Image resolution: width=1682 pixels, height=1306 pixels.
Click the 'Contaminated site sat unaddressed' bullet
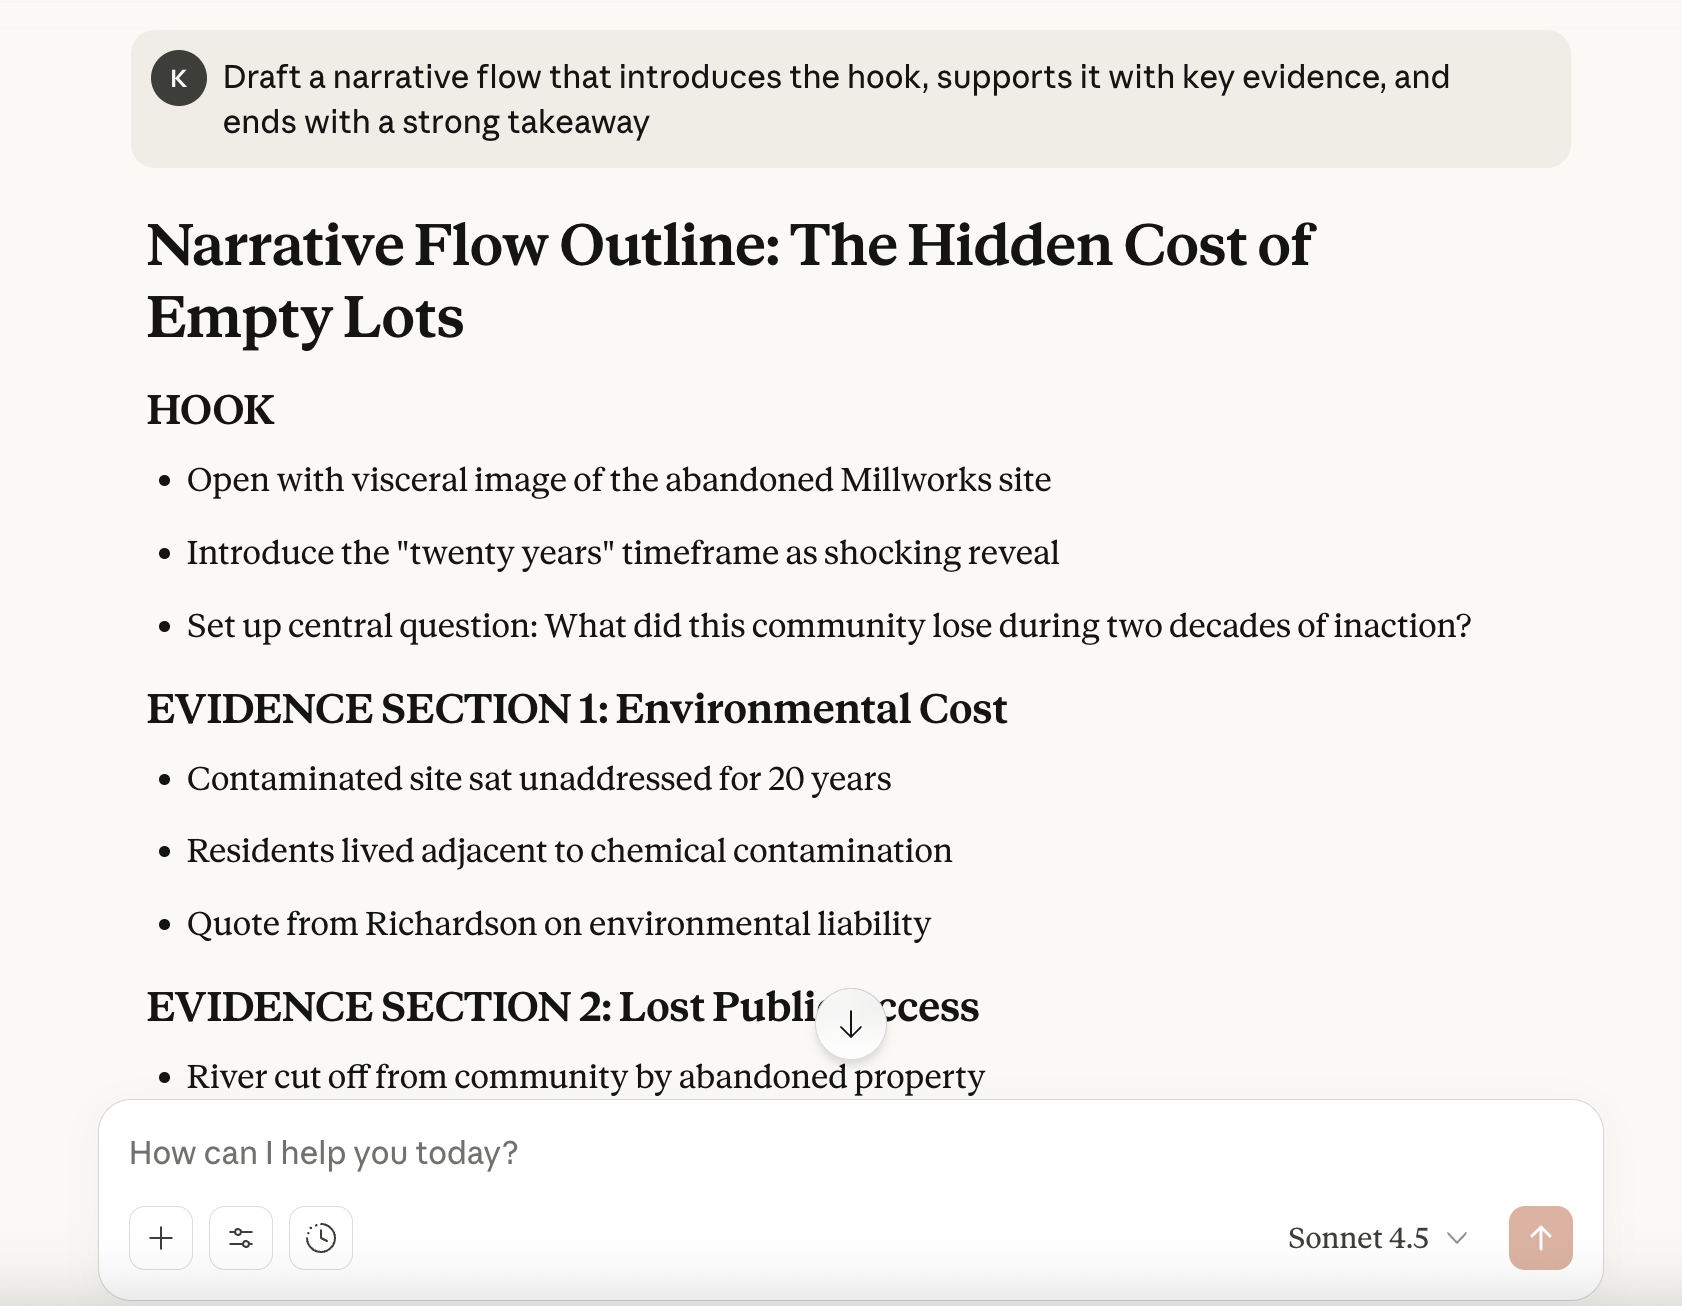[x=538, y=779]
